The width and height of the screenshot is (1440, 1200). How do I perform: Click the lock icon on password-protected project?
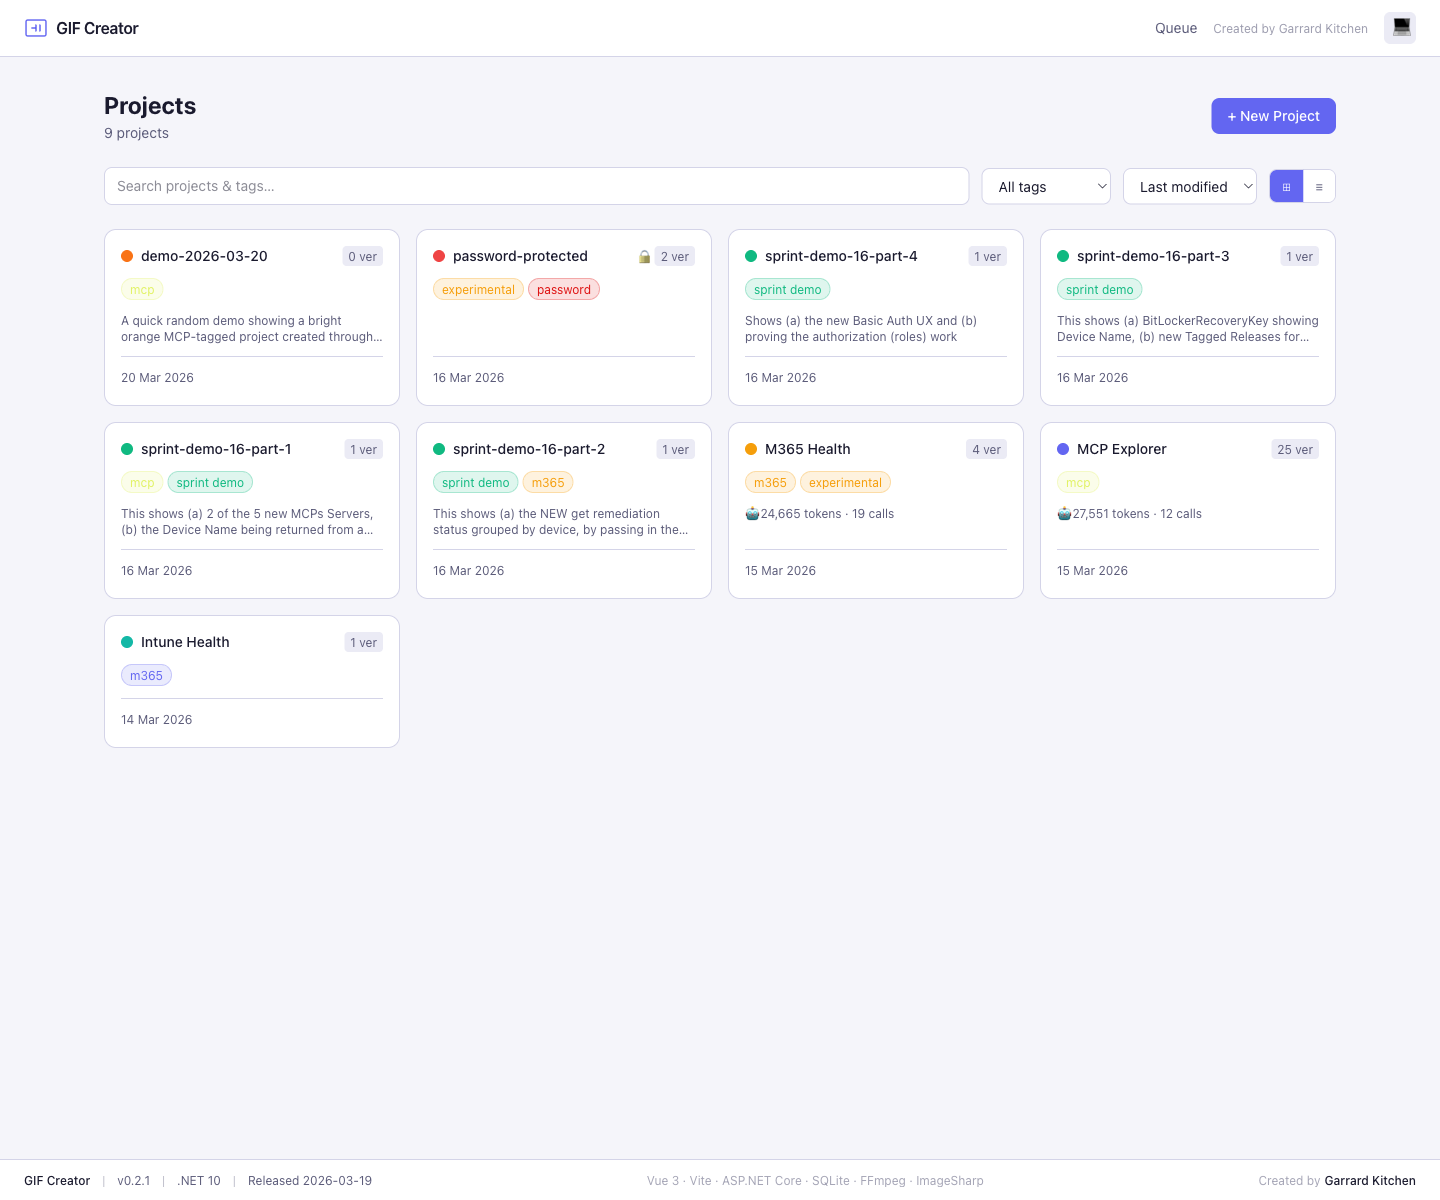coord(643,256)
